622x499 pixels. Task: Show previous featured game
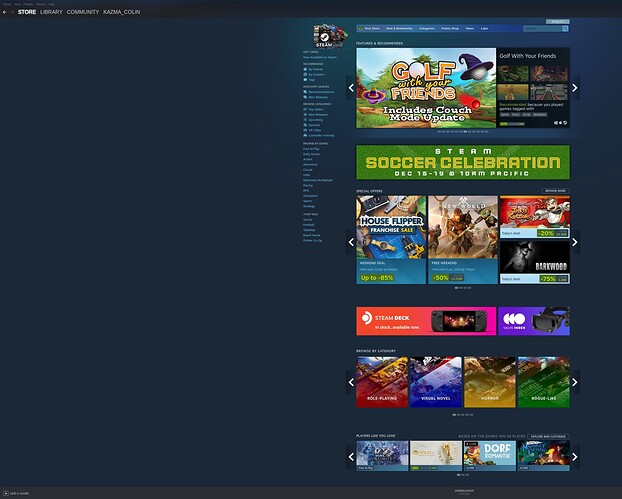(x=351, y=88)
